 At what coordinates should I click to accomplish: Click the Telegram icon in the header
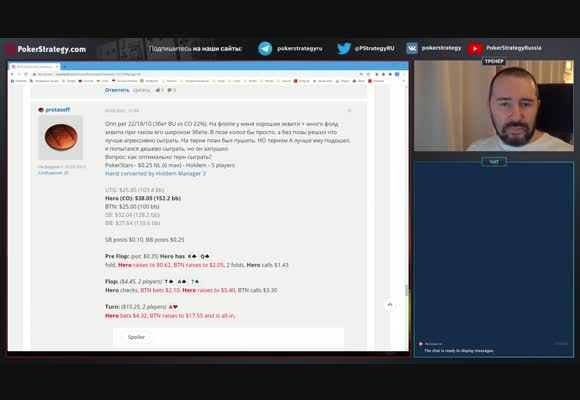point(265,48)
